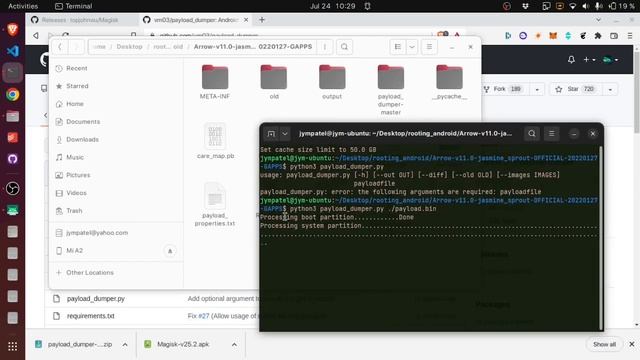
Task: Open Pictures in the sidebar
Action: [78, 175]
